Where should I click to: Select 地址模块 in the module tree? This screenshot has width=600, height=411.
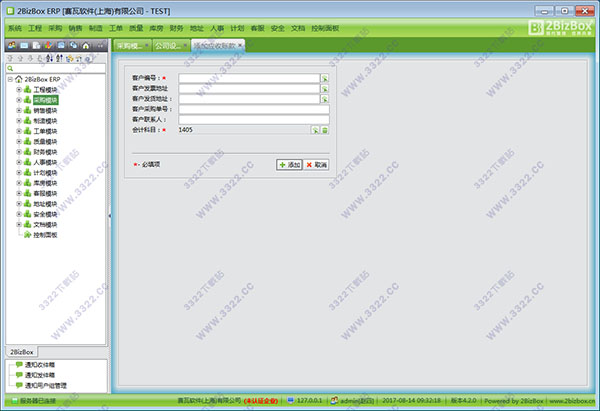(x=45, y=204)
